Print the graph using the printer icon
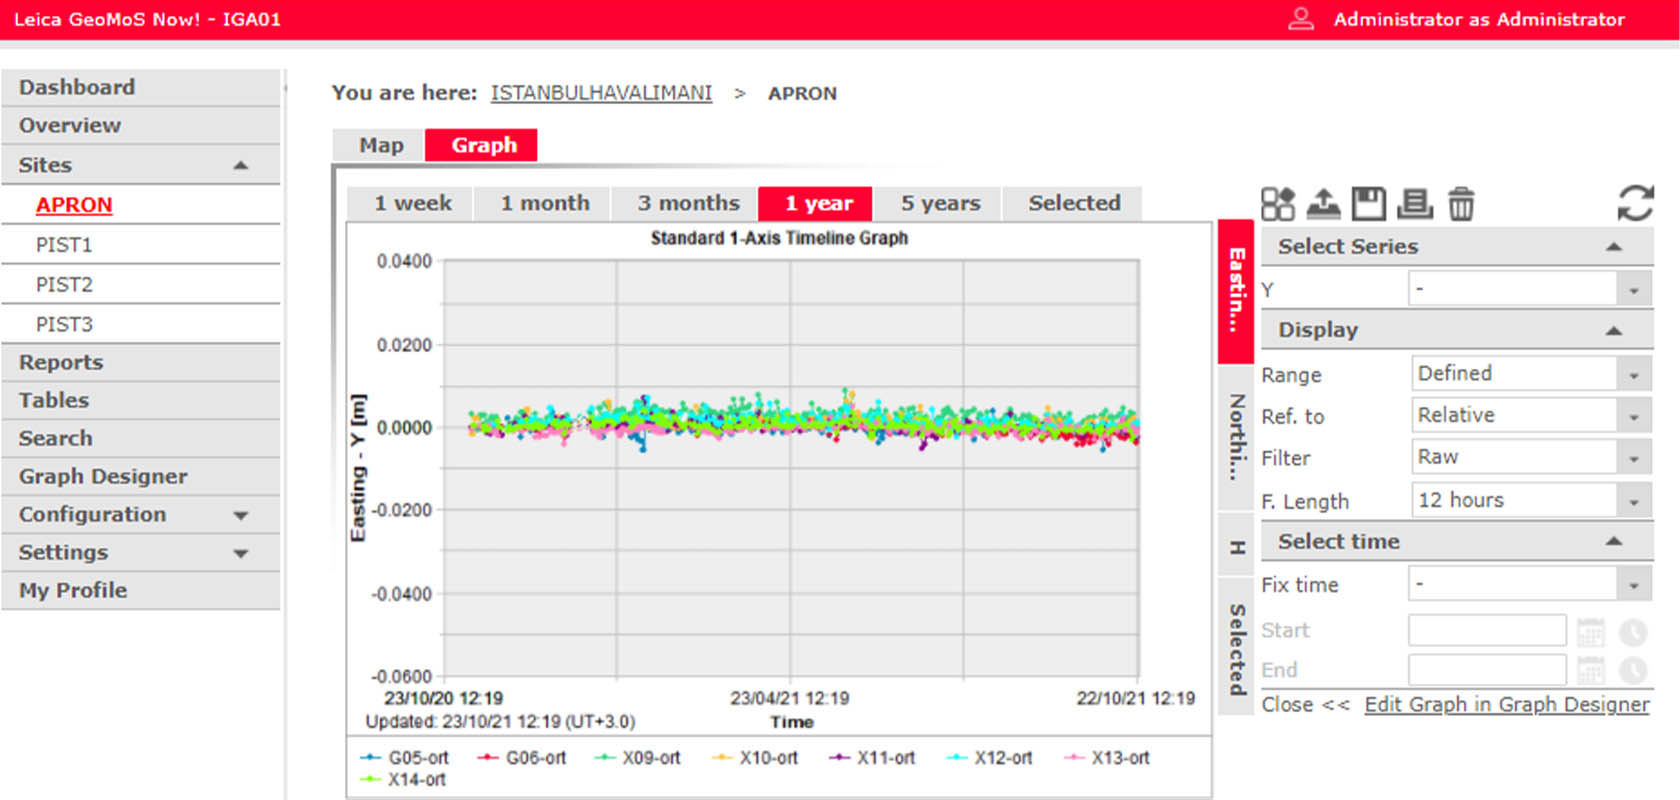This screenshot has height=800, width=1680. click(x=1414, y=204)
